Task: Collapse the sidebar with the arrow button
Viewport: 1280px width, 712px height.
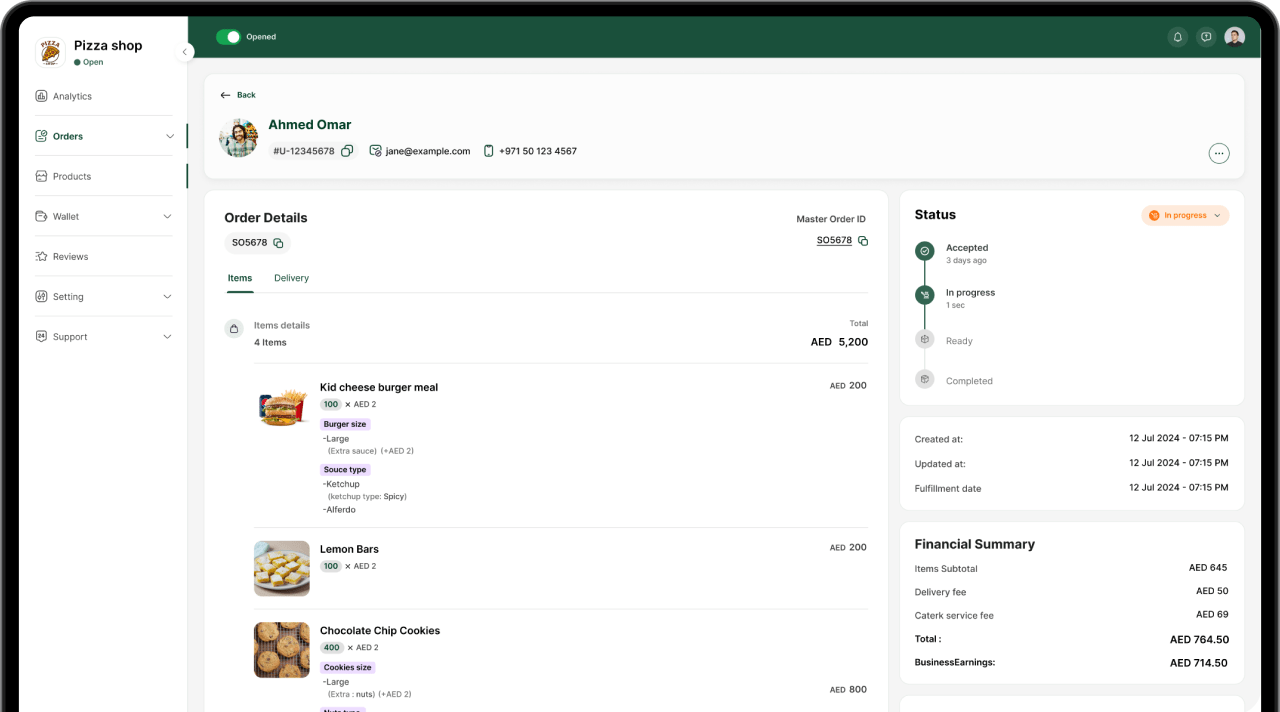Action: (184, 52)
